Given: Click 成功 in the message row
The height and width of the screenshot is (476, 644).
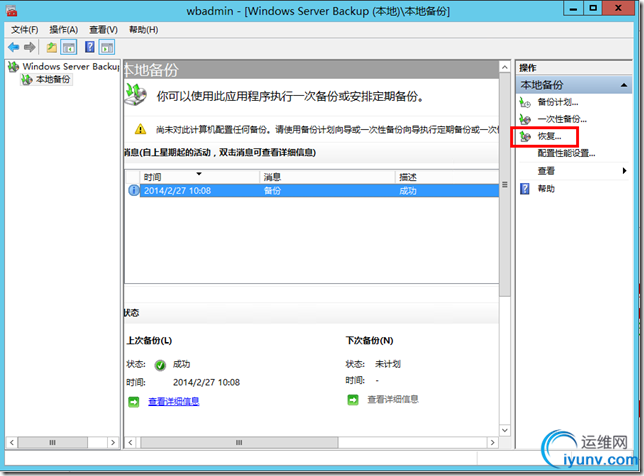Looking at the screenshot, I should click(408, 191).
